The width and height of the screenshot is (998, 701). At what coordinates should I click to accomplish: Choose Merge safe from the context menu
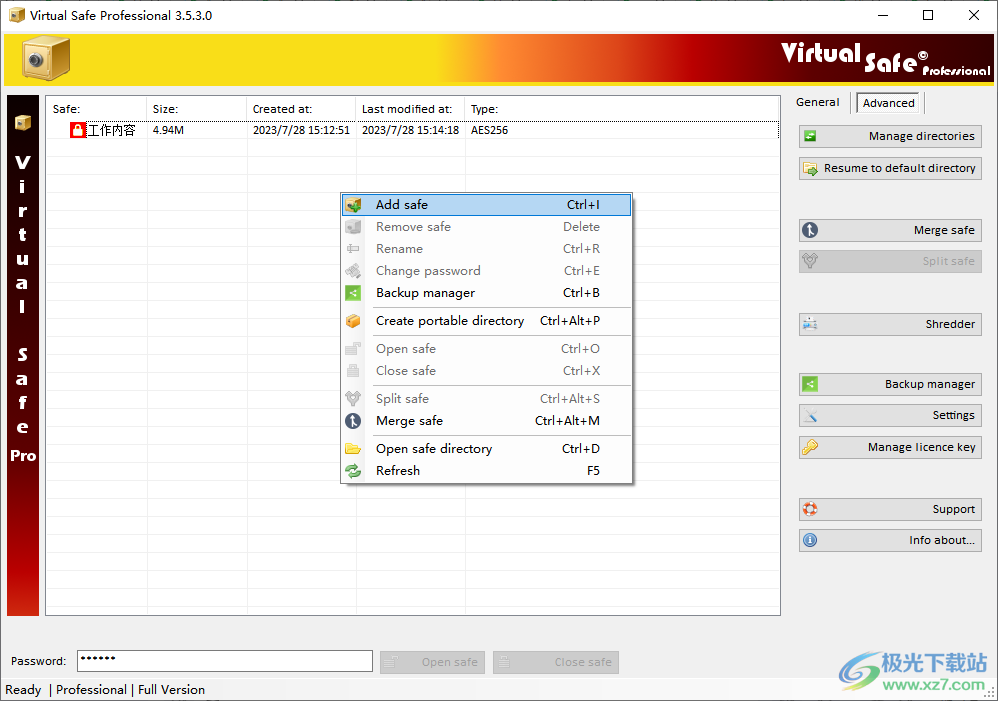point(487,421)
